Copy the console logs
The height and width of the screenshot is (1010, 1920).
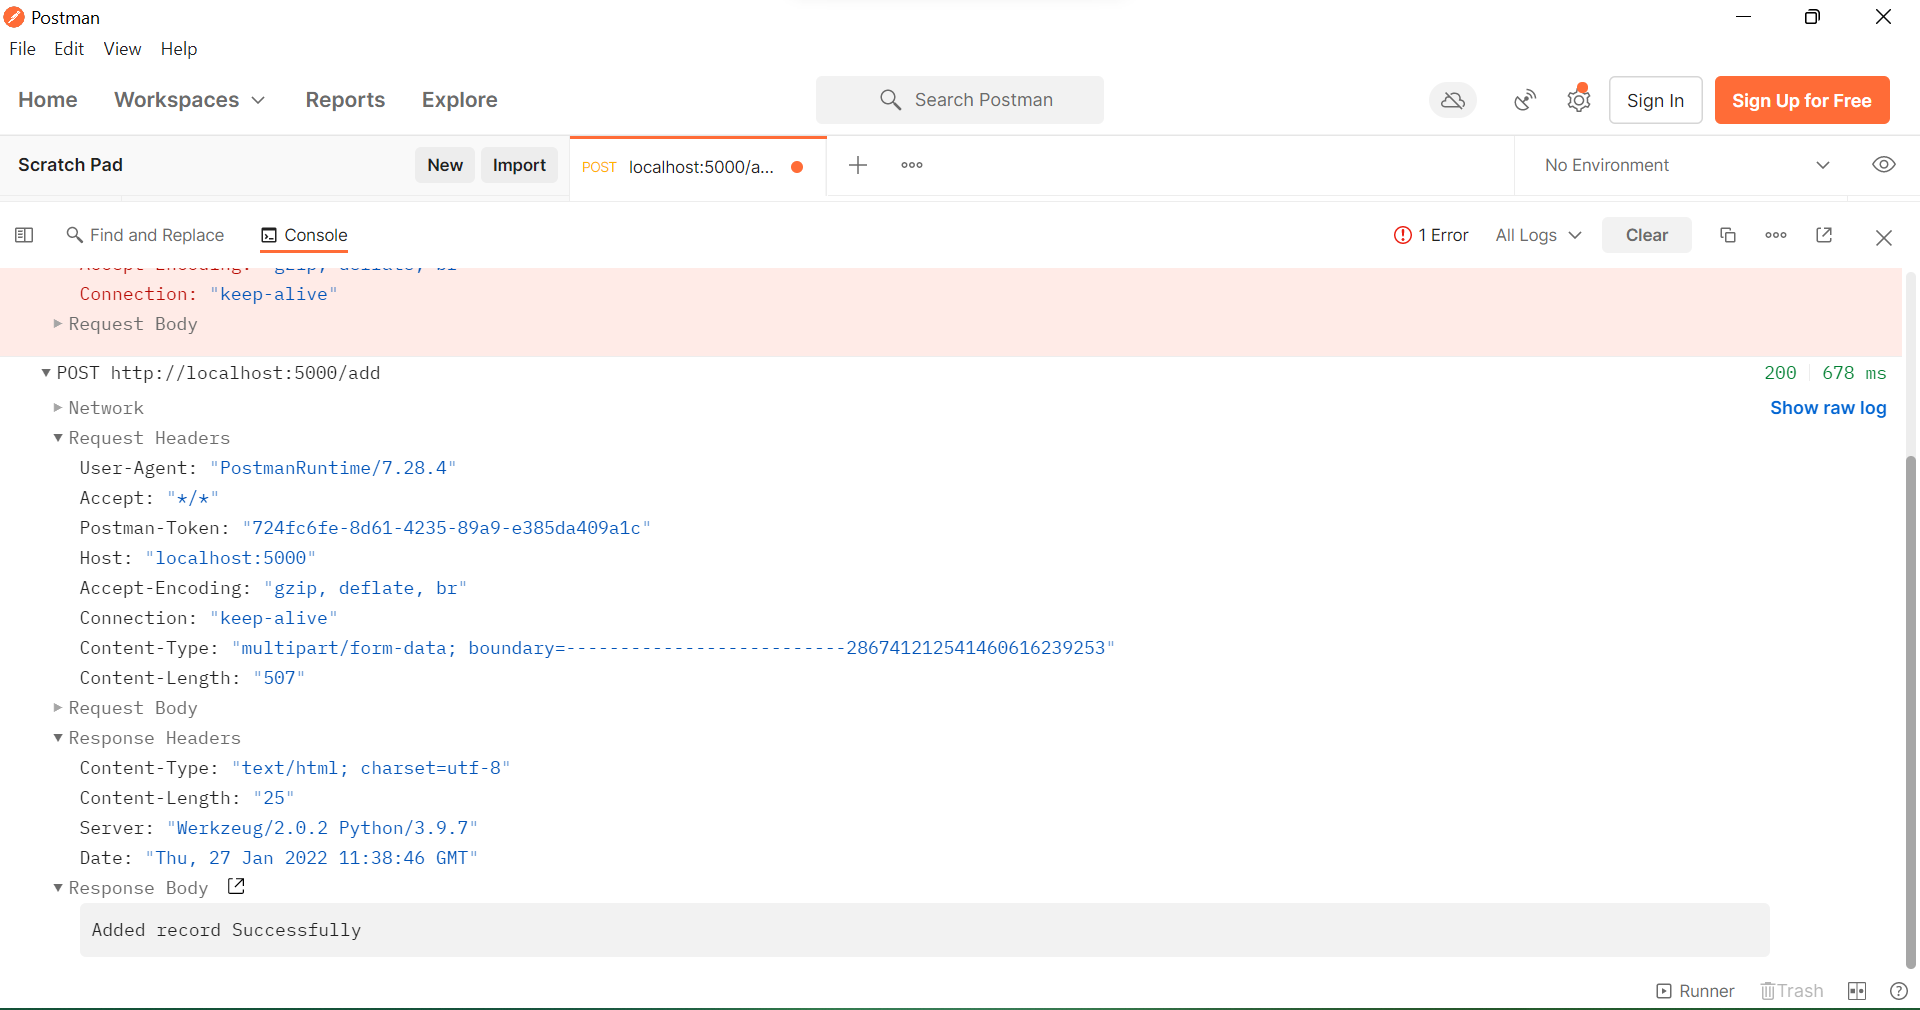click(1727, 235)
